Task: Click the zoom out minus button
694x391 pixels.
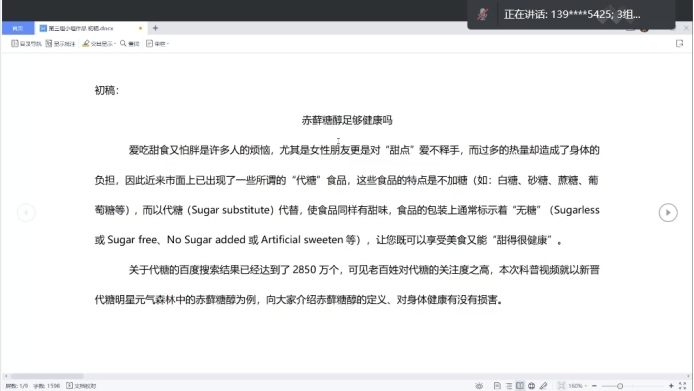Action: [594, 386]
